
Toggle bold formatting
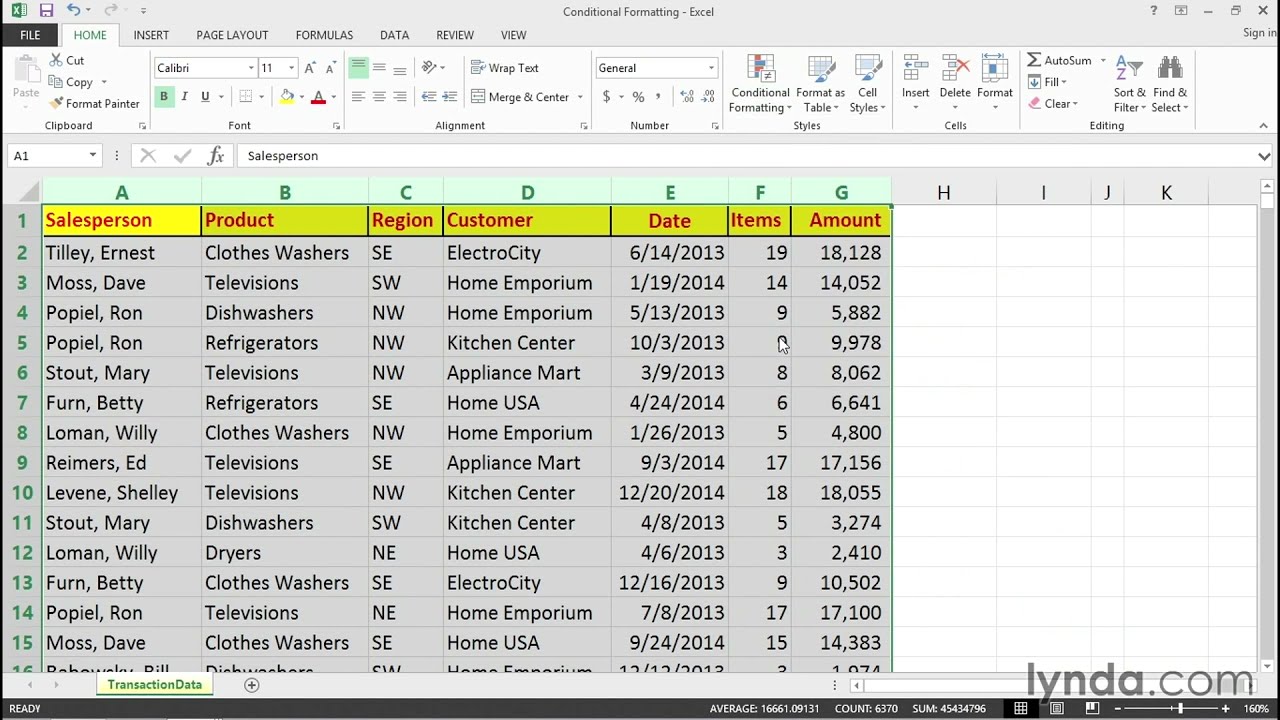163,97
